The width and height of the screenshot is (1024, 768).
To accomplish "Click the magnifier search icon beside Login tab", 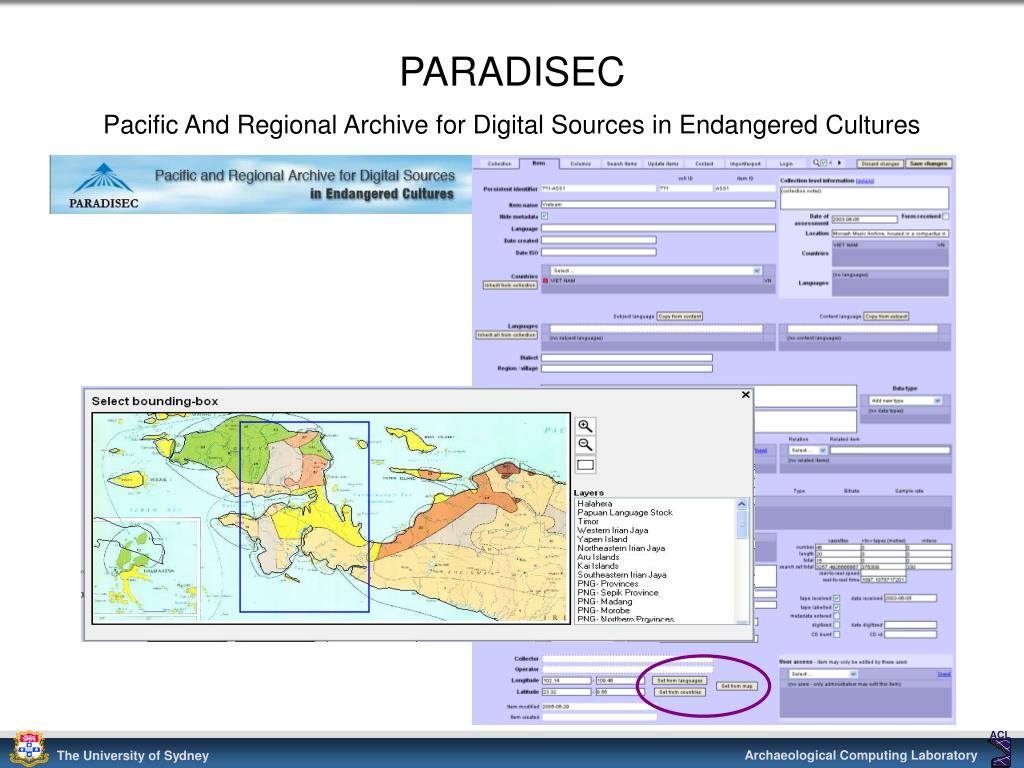I will click(816, 163).
